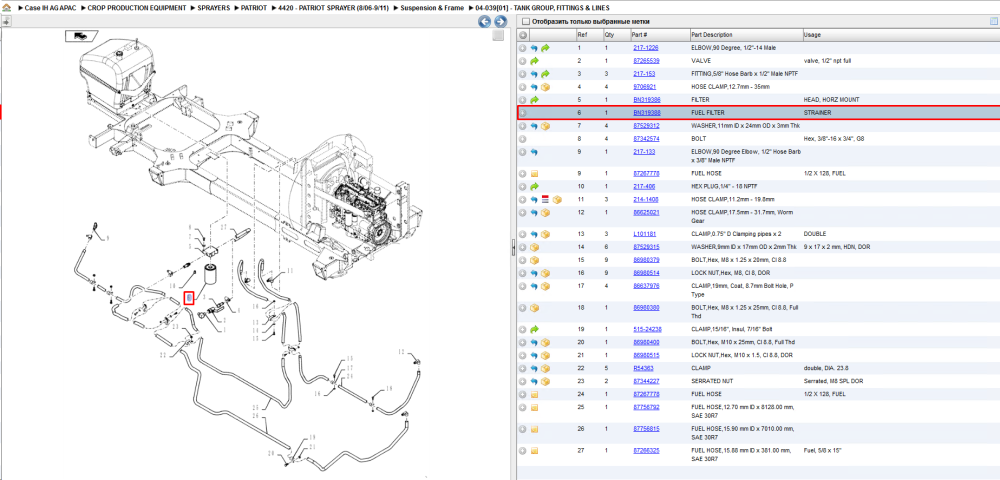The image size is (1000, 480).
Task: Click the panel icon at the table's top right
Action: click(994, 22)
